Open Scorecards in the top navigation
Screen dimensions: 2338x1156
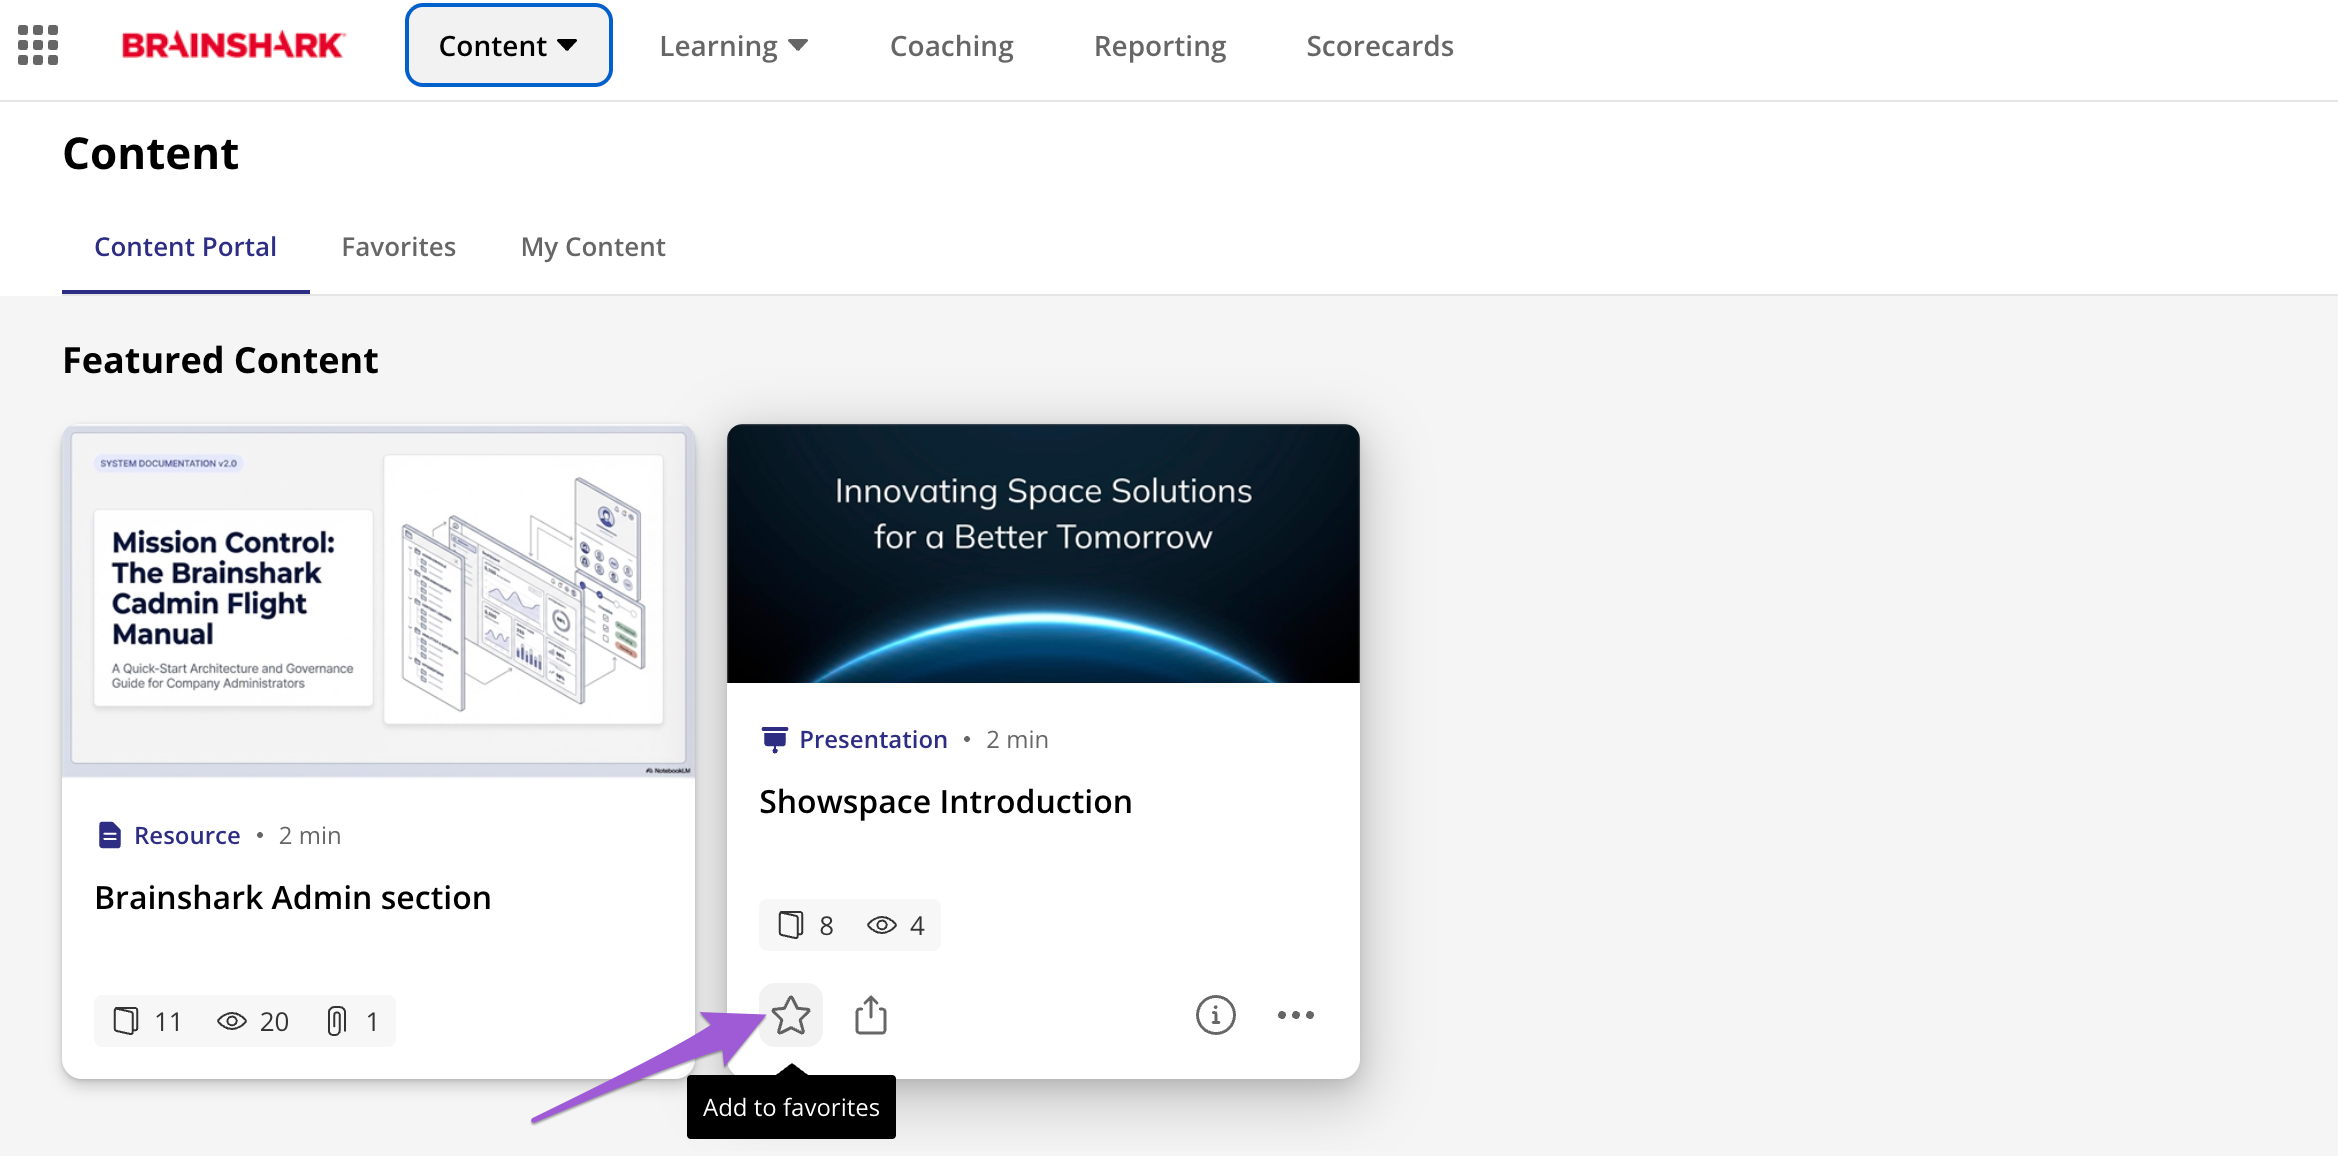pyautogui.click(x=1380, y=46)
